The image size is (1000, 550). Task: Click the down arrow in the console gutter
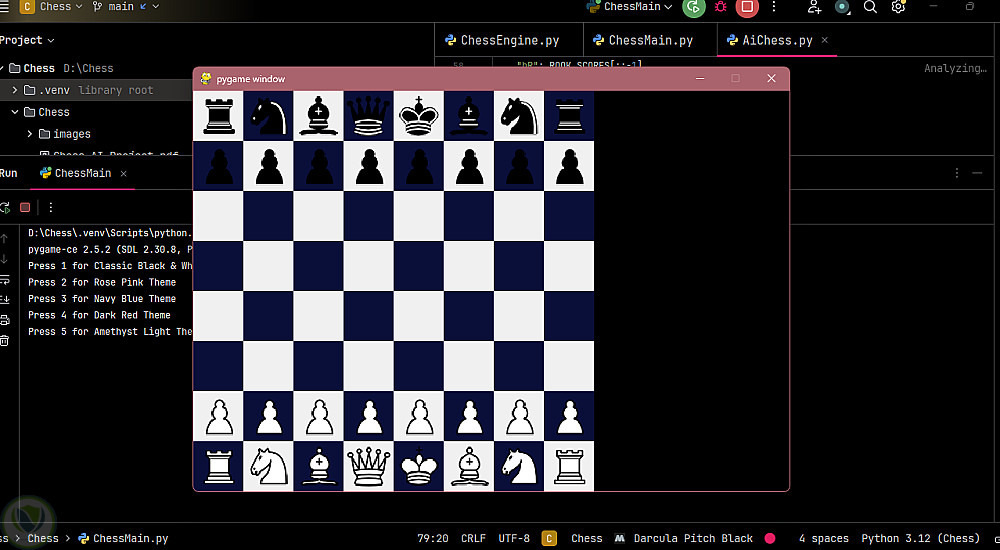pyautogui.click(x=4, y=258)
